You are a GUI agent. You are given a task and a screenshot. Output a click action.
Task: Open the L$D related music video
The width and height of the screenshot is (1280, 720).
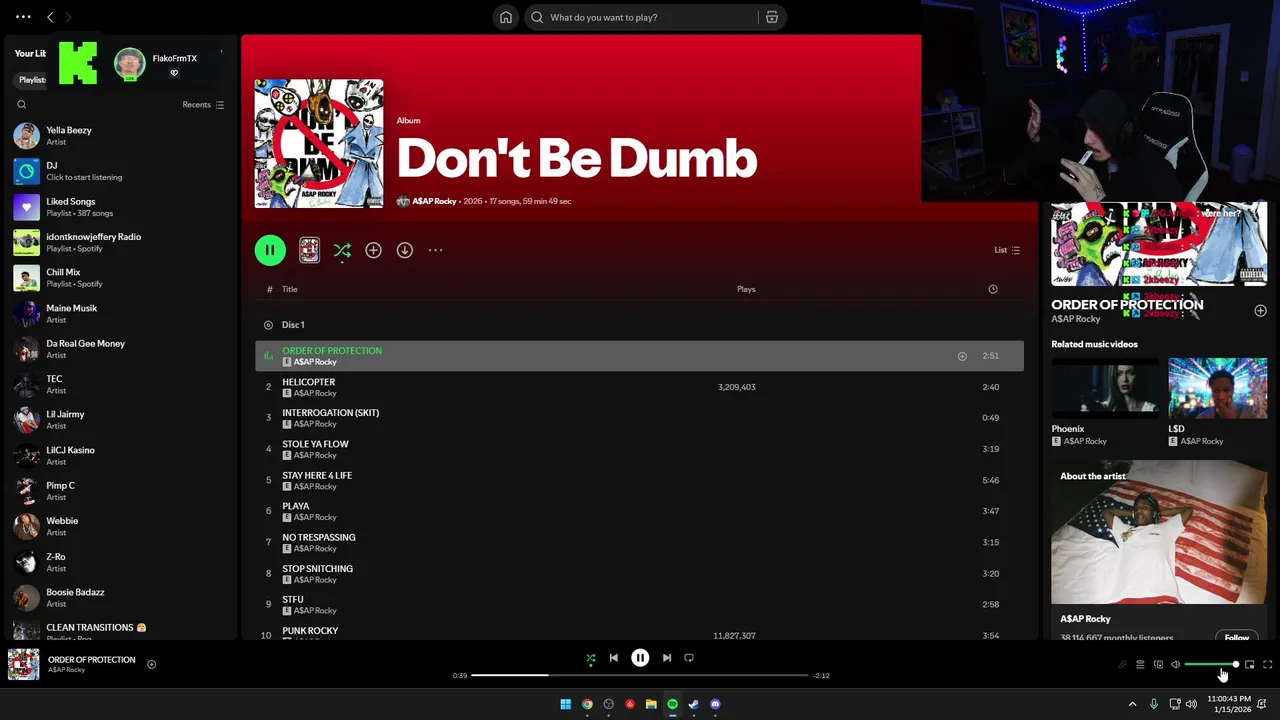point(1217,402)
